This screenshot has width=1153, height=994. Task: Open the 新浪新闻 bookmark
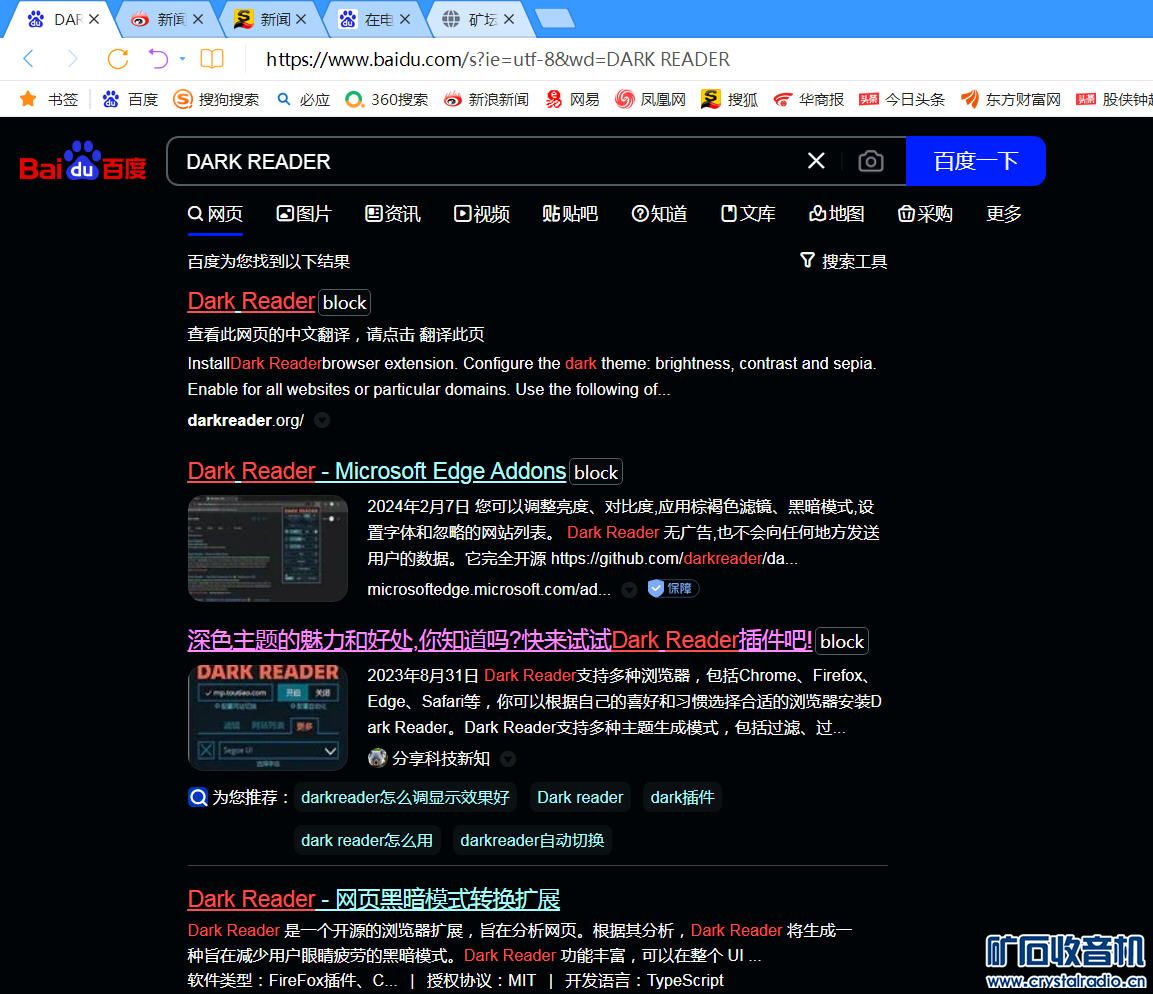[486, 99]
